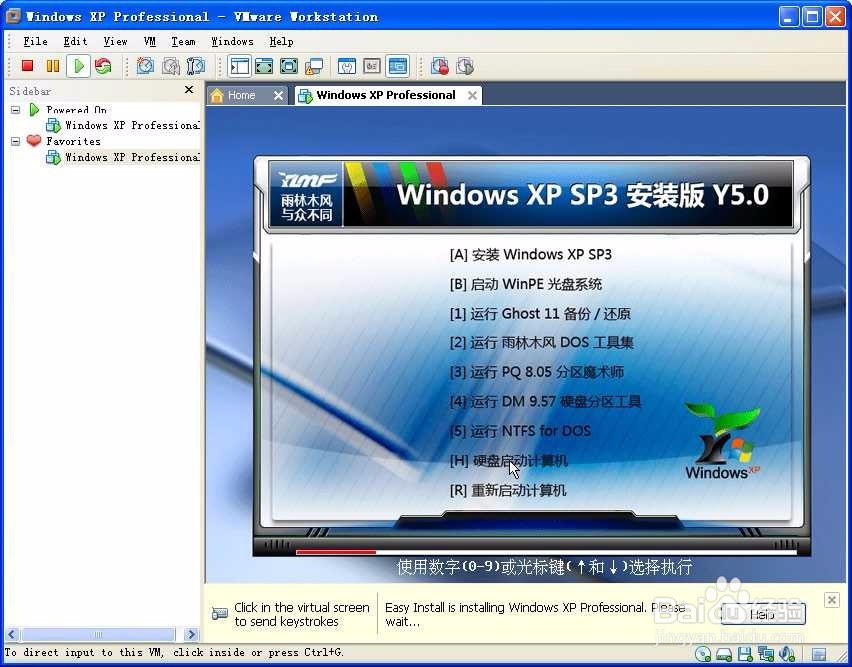Select the Windows XP Professional tab

389,96
